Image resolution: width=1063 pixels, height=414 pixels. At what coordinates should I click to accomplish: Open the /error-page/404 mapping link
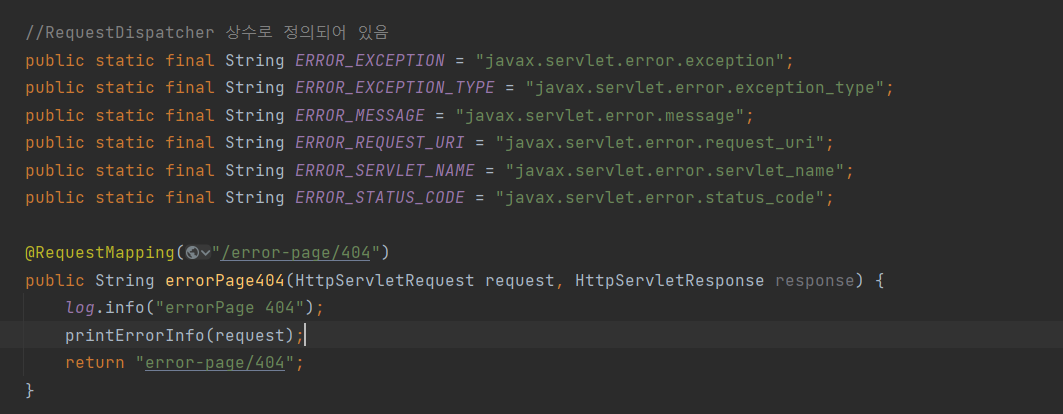coord(296,253)
